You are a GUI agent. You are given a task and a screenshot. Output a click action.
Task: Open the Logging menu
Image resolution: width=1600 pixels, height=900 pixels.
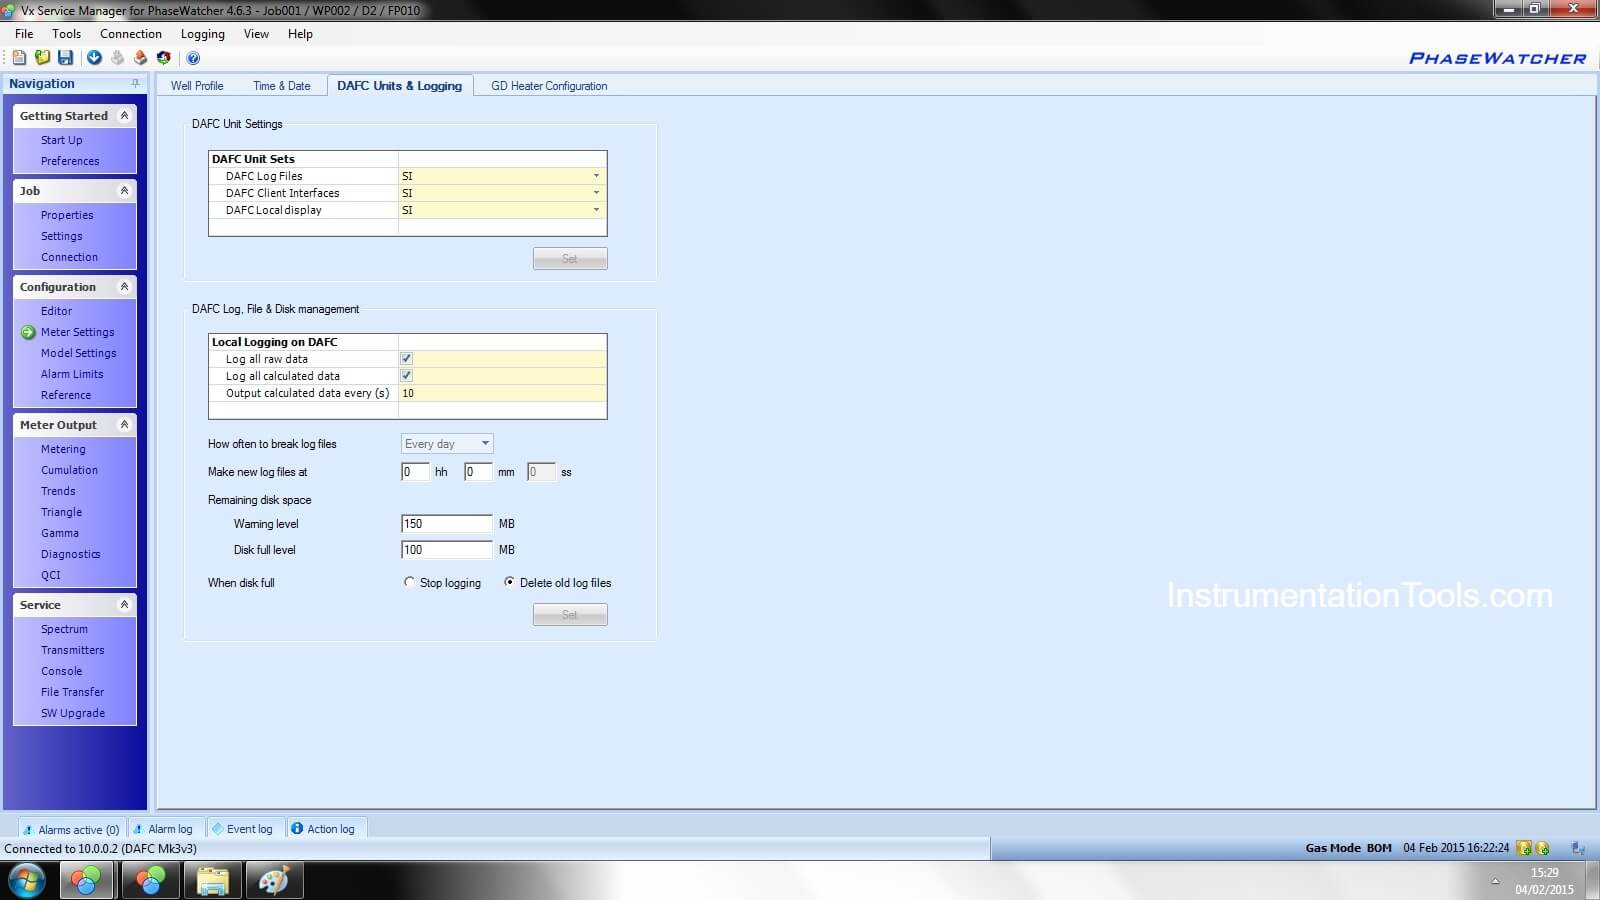click(x=202, y=34)
